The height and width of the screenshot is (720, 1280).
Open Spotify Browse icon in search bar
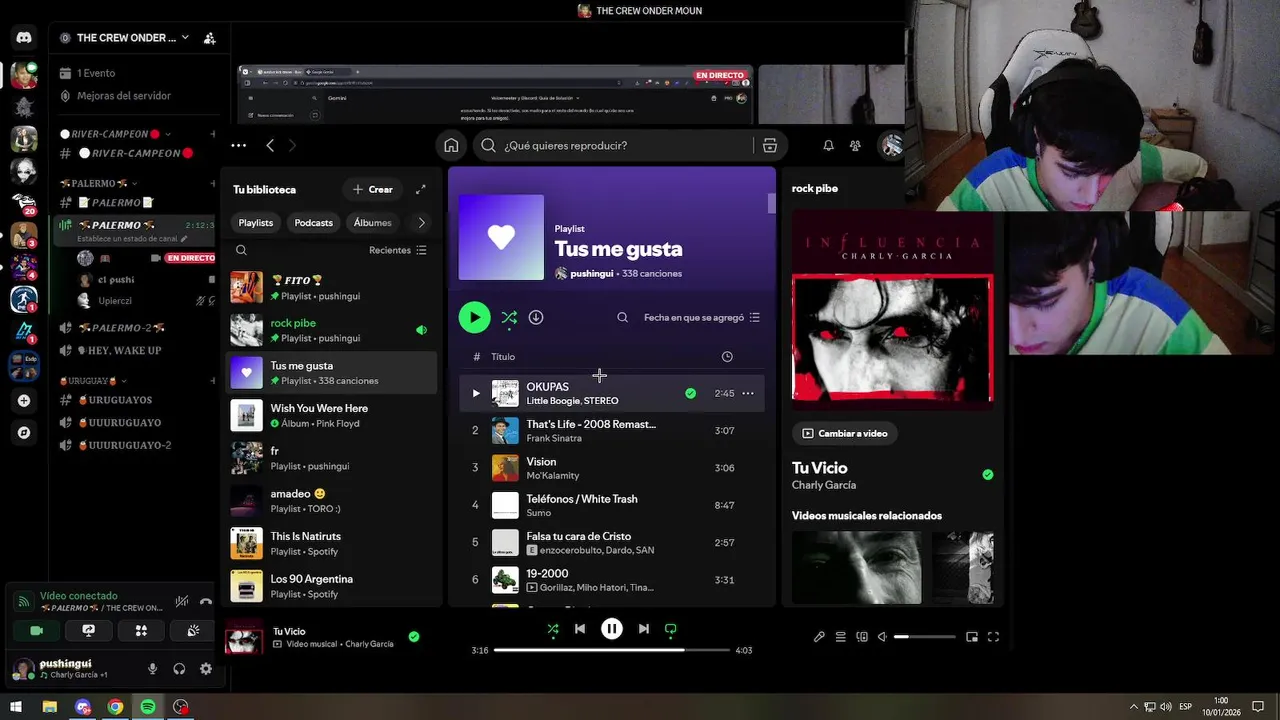[x=770, y=145]
